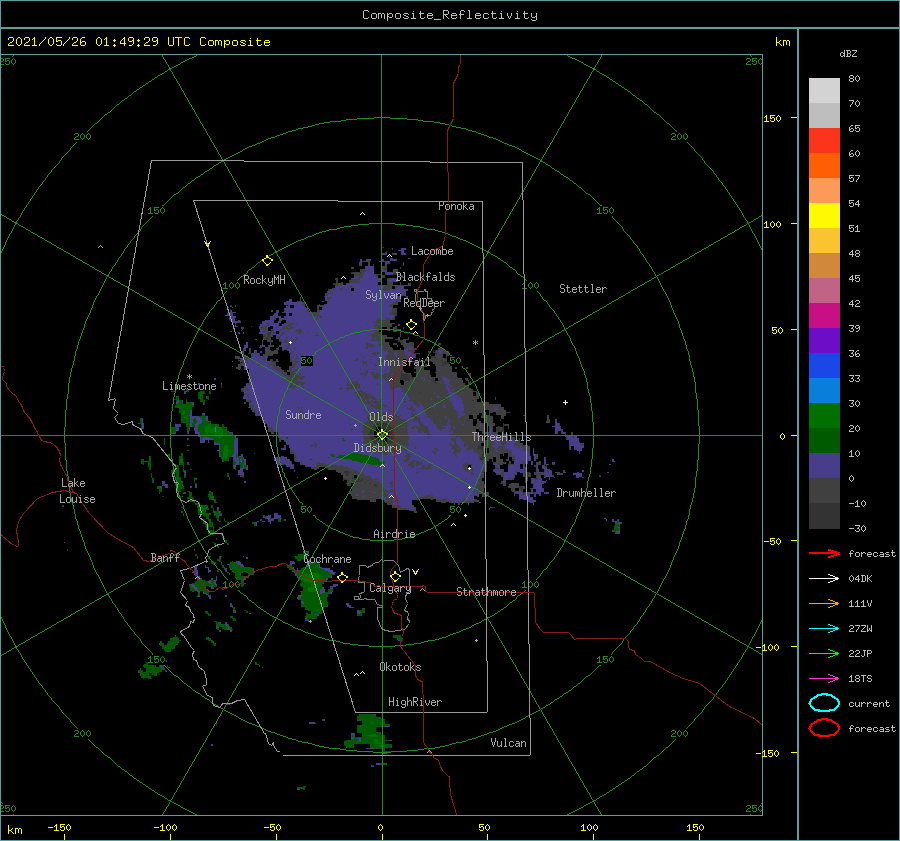Click the Innisfail label on map

coord(404,362)
